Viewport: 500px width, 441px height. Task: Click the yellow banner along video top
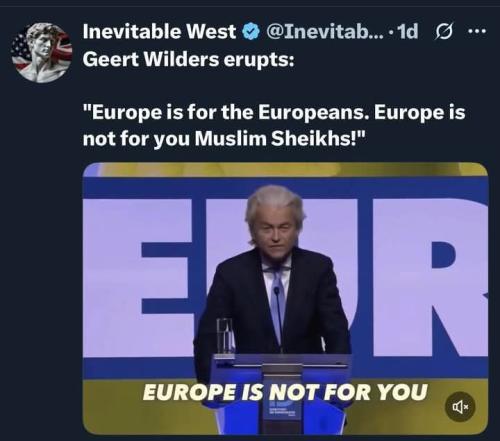pyautogui.click(x=285, y=170)
